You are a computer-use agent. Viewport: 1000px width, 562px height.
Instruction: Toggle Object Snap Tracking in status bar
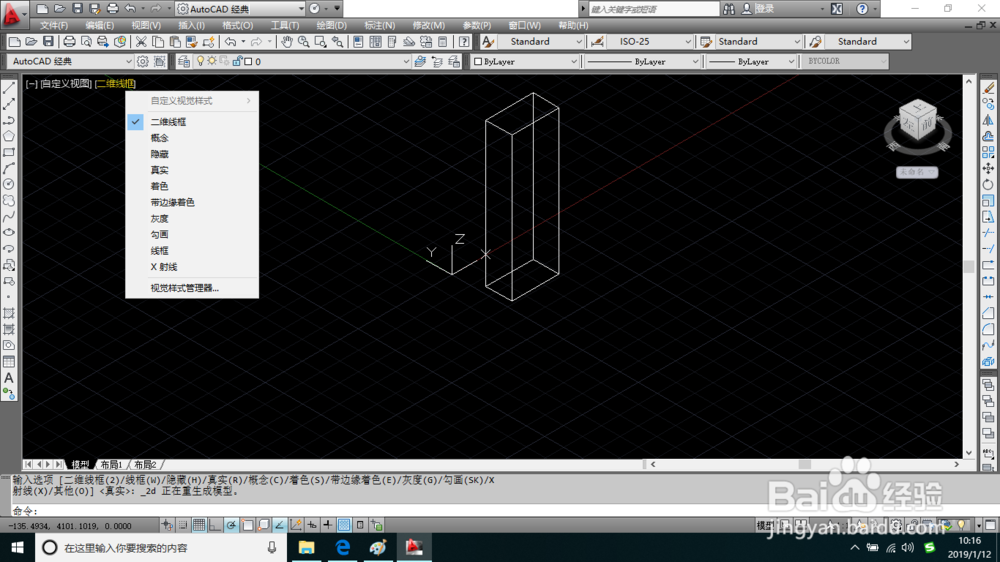pyautogui.click(x=279, y=526)
